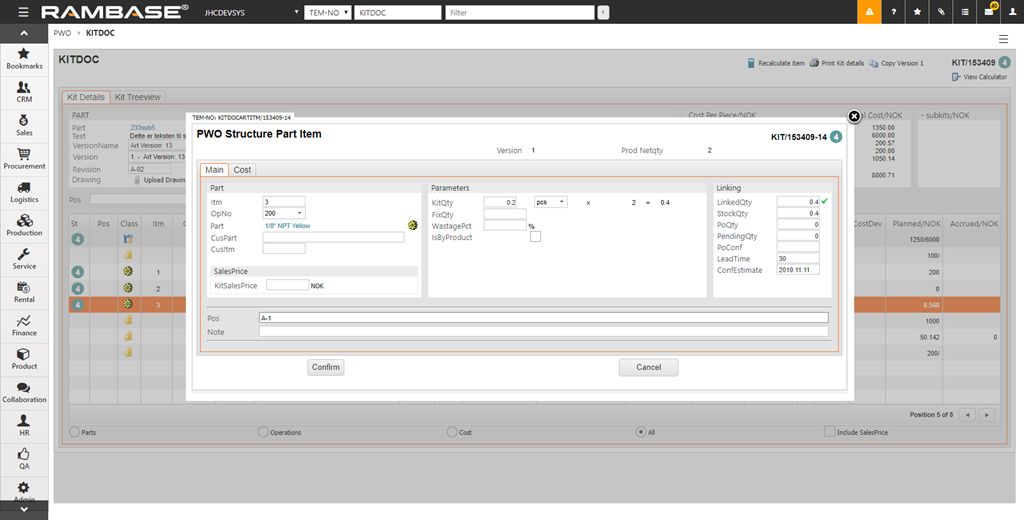Image resolution: width=1024 pixels, height=520 pixels.
Task: Click the help question mark icon
Action: pos(893,12)
